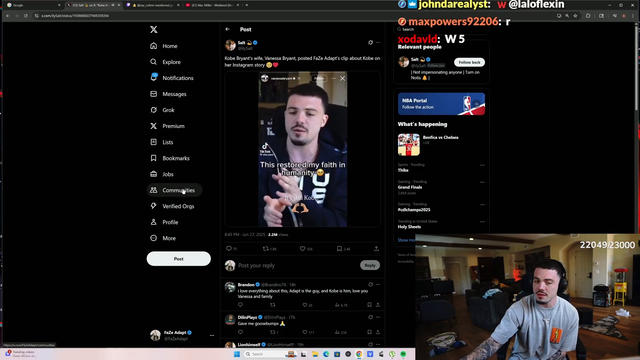The height and width of the screenshot is (360, 640).
Task: Play the embedded video of the post
Action: pyautogui.click(x=302, y=149)
